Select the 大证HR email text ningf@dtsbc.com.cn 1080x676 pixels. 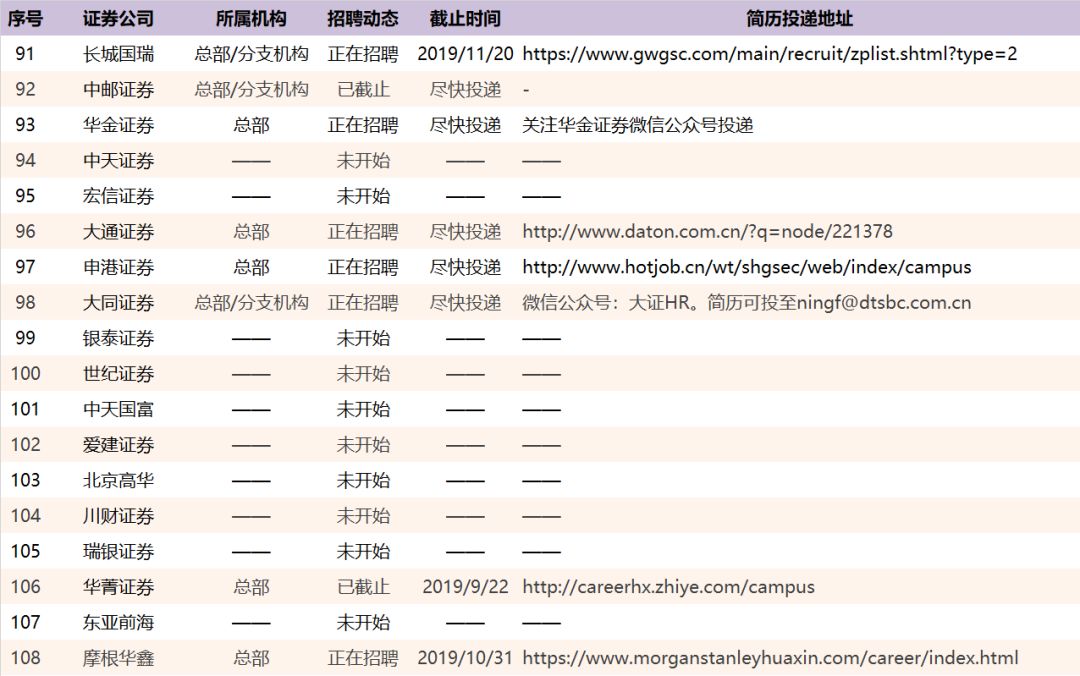(884, 303)
